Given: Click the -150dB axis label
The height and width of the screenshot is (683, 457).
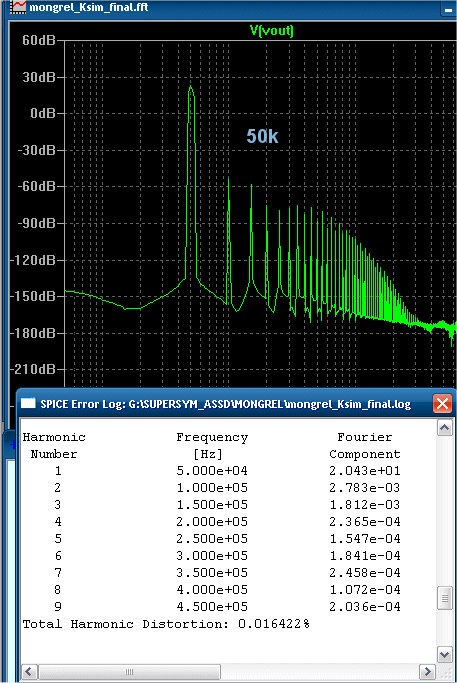Looking at the screenshot, I should point(33,296).
